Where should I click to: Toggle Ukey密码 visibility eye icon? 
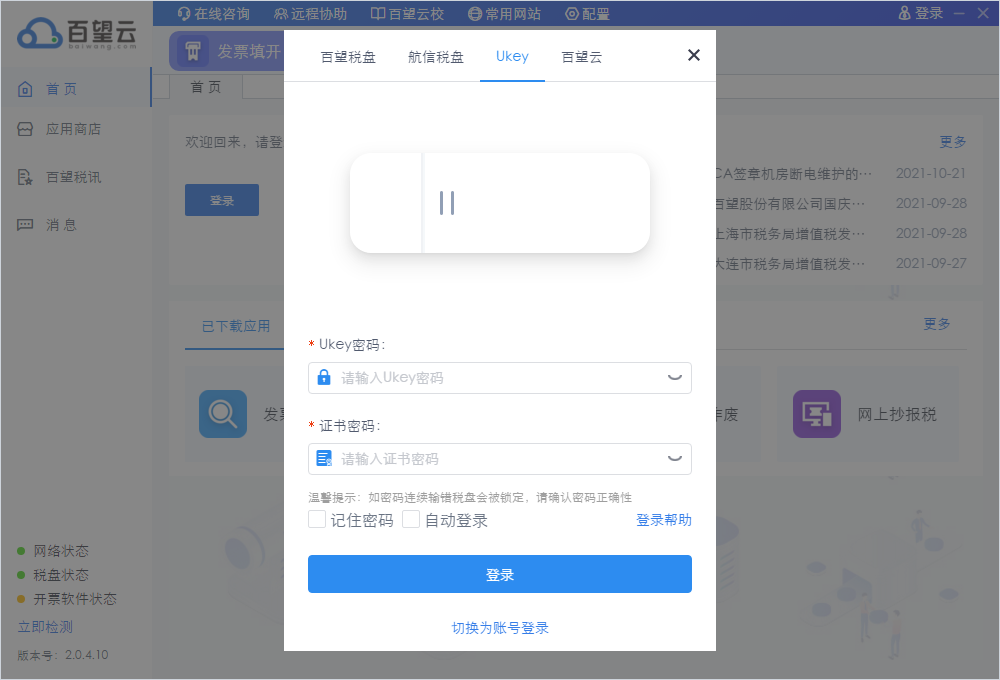pos(675,377)
